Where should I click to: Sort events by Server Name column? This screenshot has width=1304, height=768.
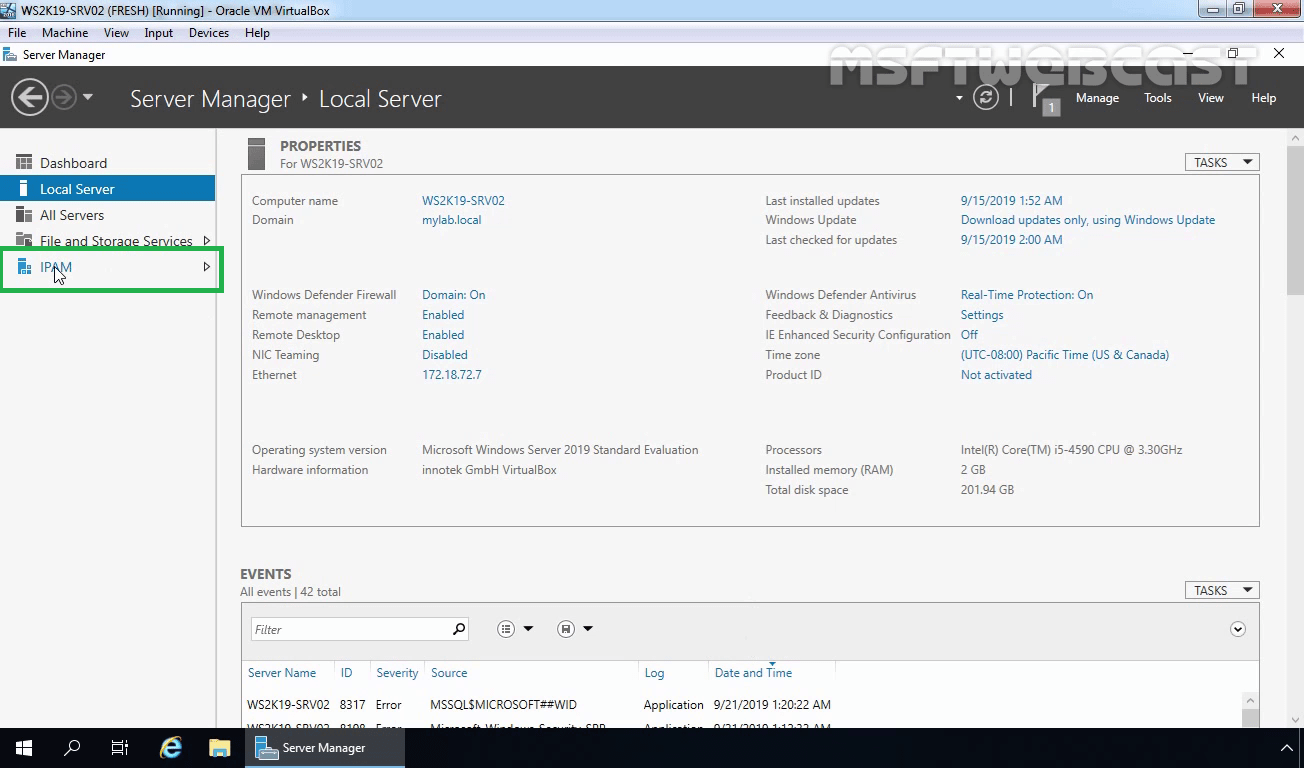click(x=282, y=673)
